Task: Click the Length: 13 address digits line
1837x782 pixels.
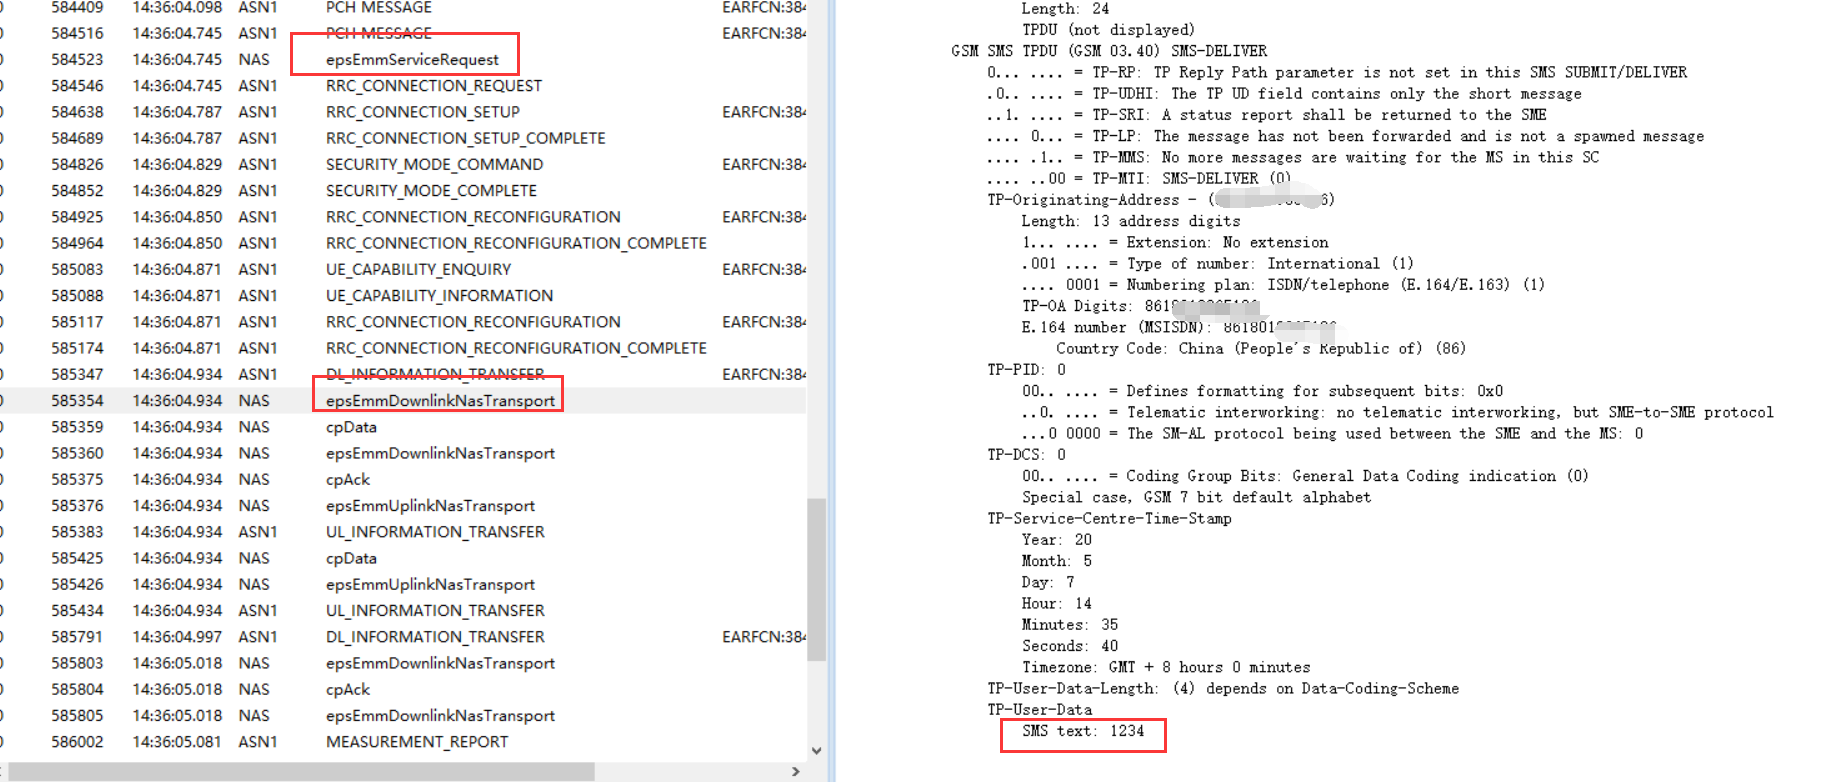Action: click(1131, 221)
